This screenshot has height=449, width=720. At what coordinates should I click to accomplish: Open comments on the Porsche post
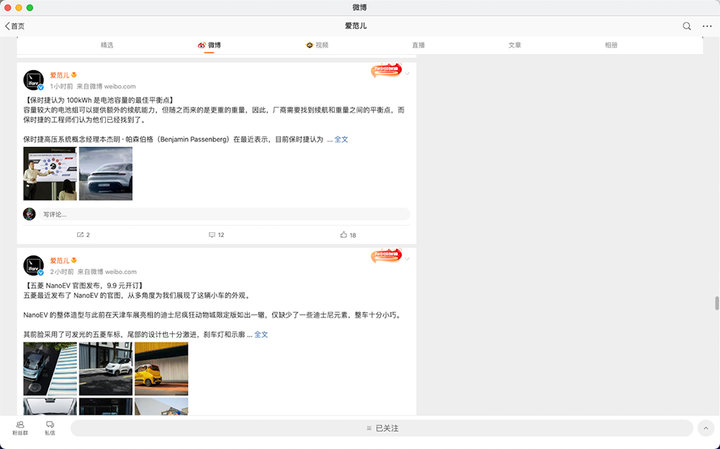(216, 235)
